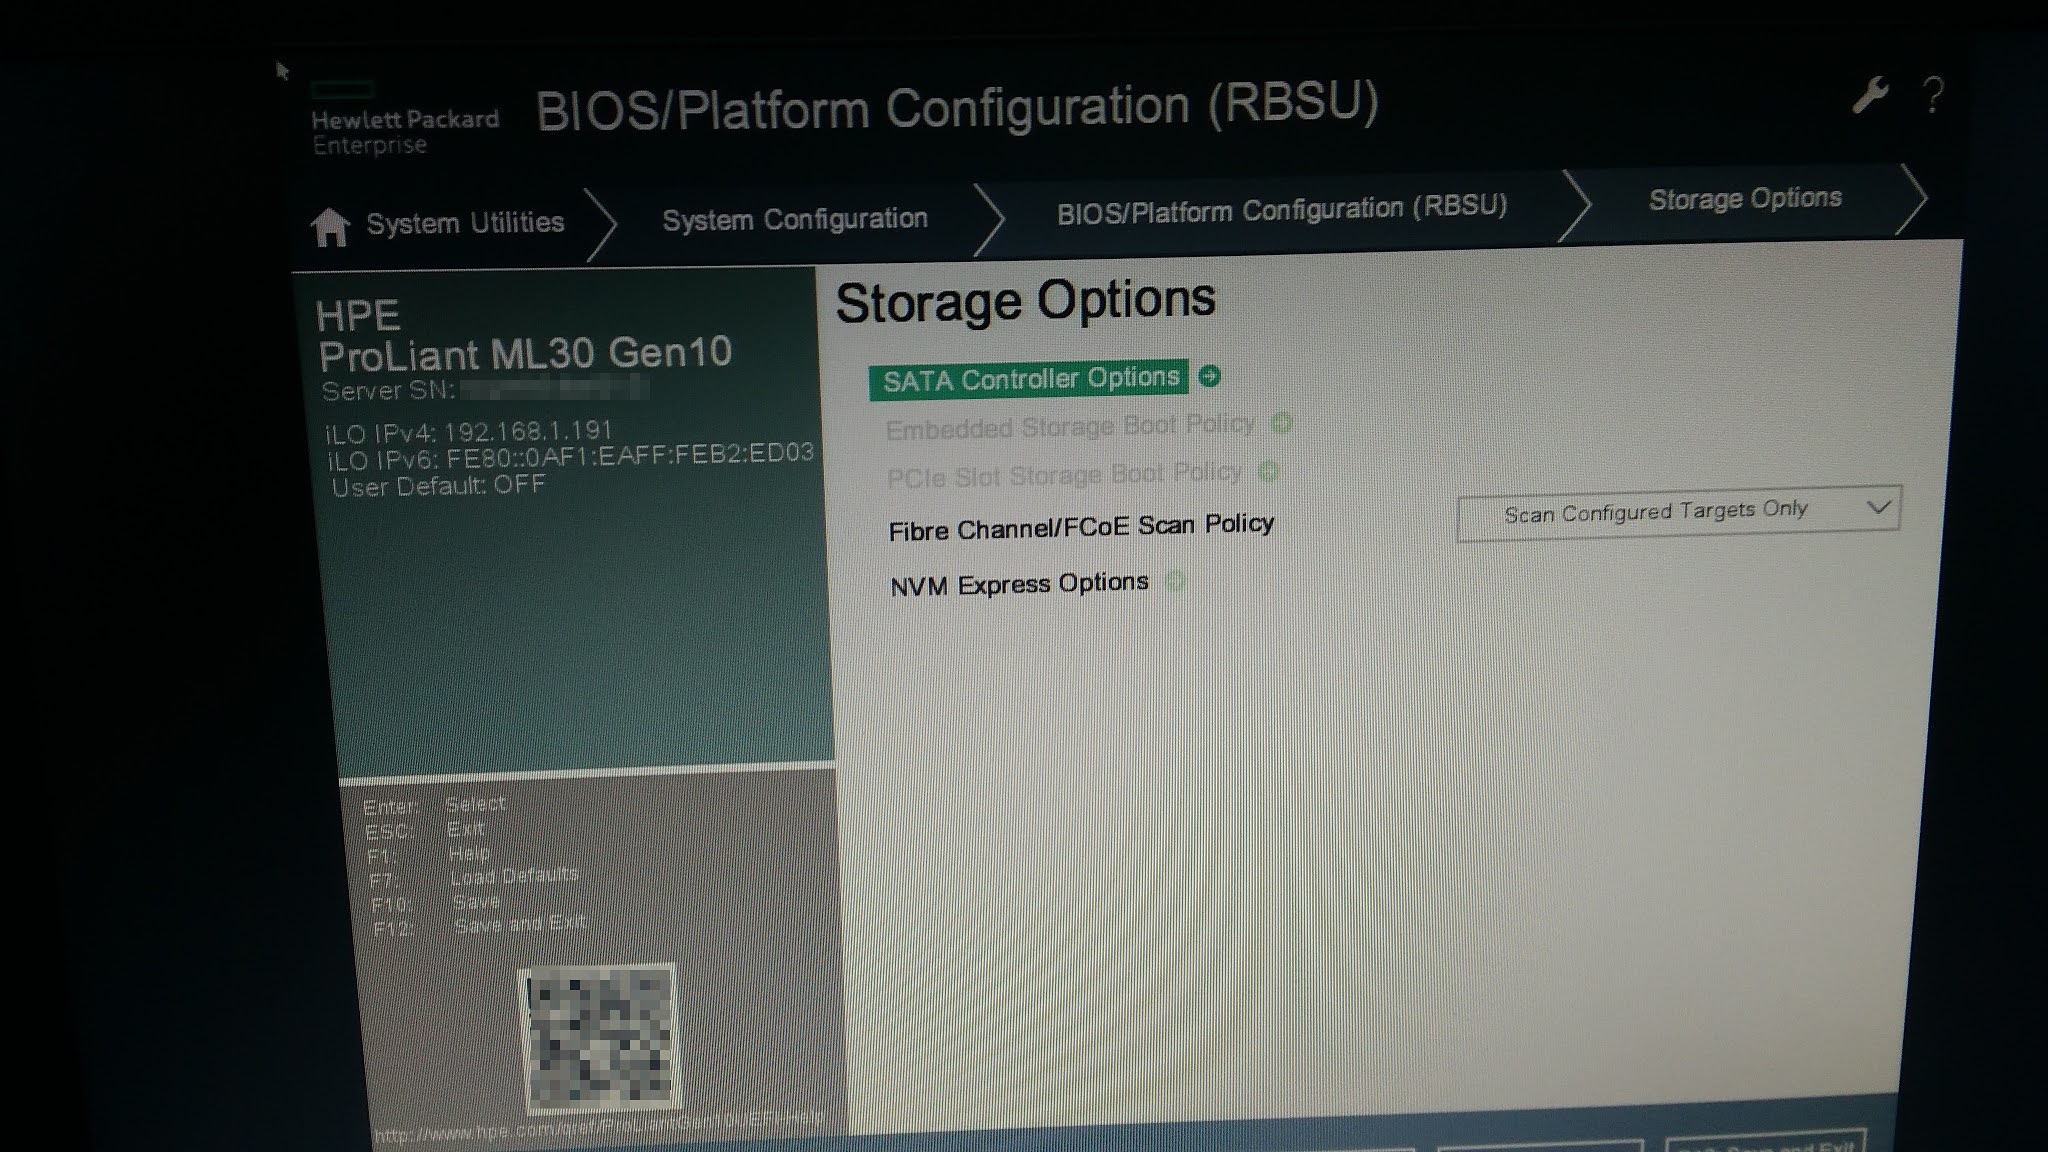Open SATA Controller Options
Screen dimensions: 2048x1152
pyautogui.click(x=1032, y=378)
